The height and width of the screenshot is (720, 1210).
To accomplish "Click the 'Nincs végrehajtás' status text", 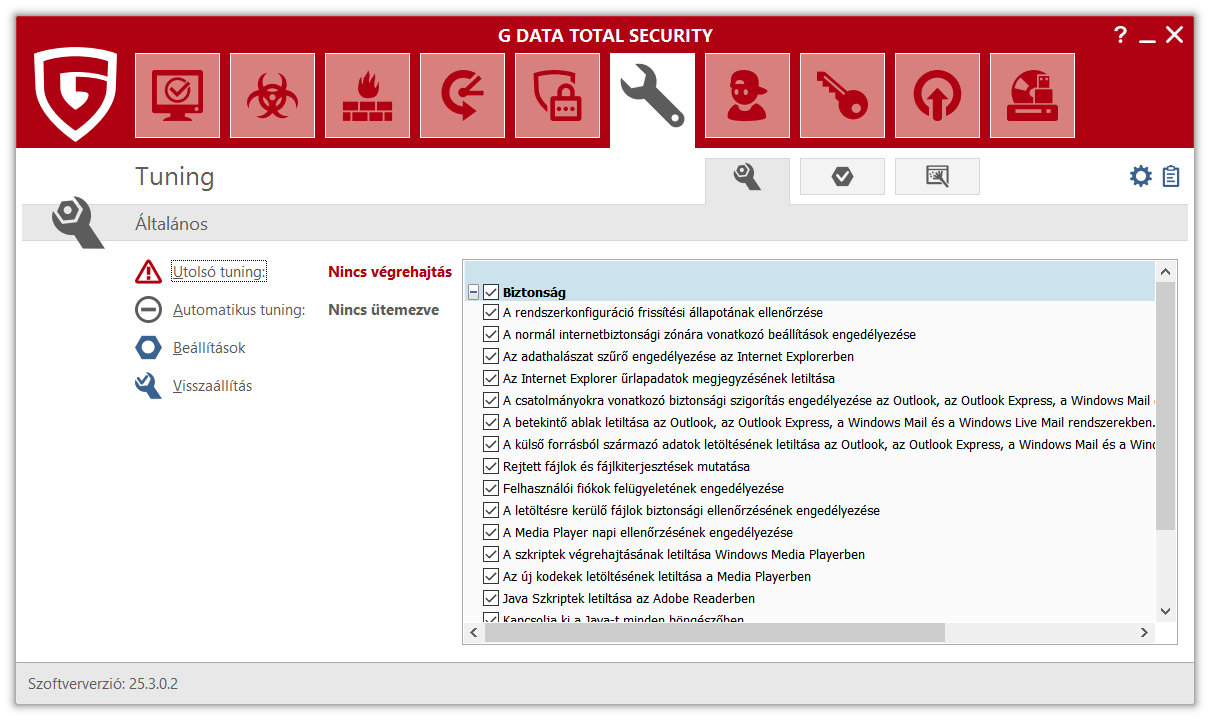I will [x=390, y=272].
